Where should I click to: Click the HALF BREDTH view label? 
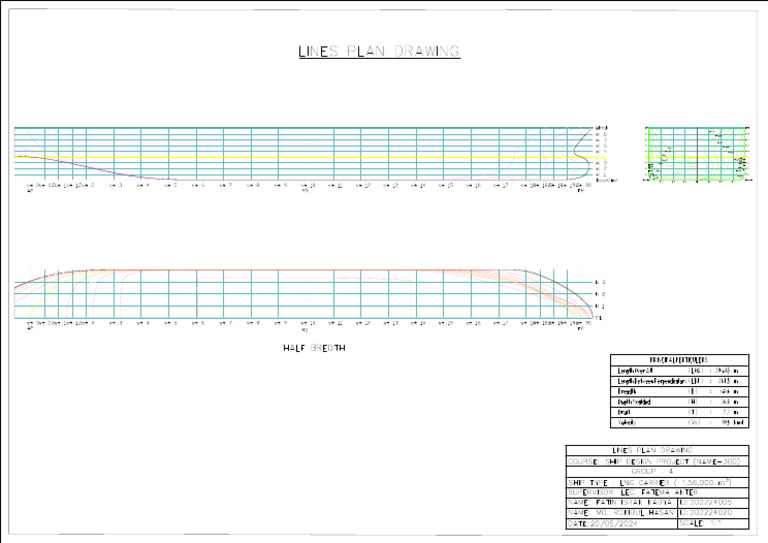click(x=314, y=348)
